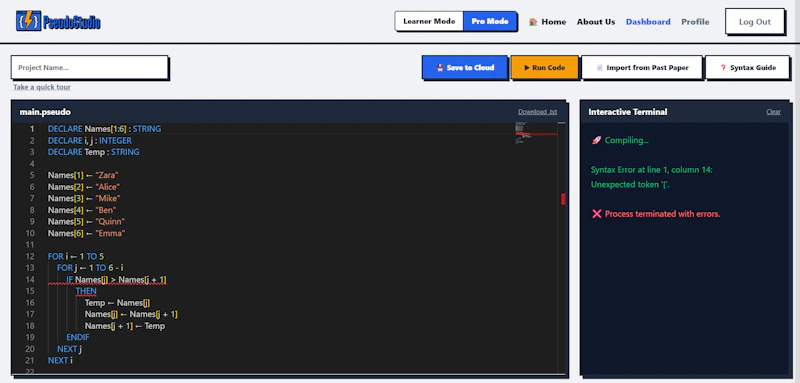Click the 'FOR i ← 1 TO 5' line
The height and width of the screenshot is (383, 800).
pos(76,257)
